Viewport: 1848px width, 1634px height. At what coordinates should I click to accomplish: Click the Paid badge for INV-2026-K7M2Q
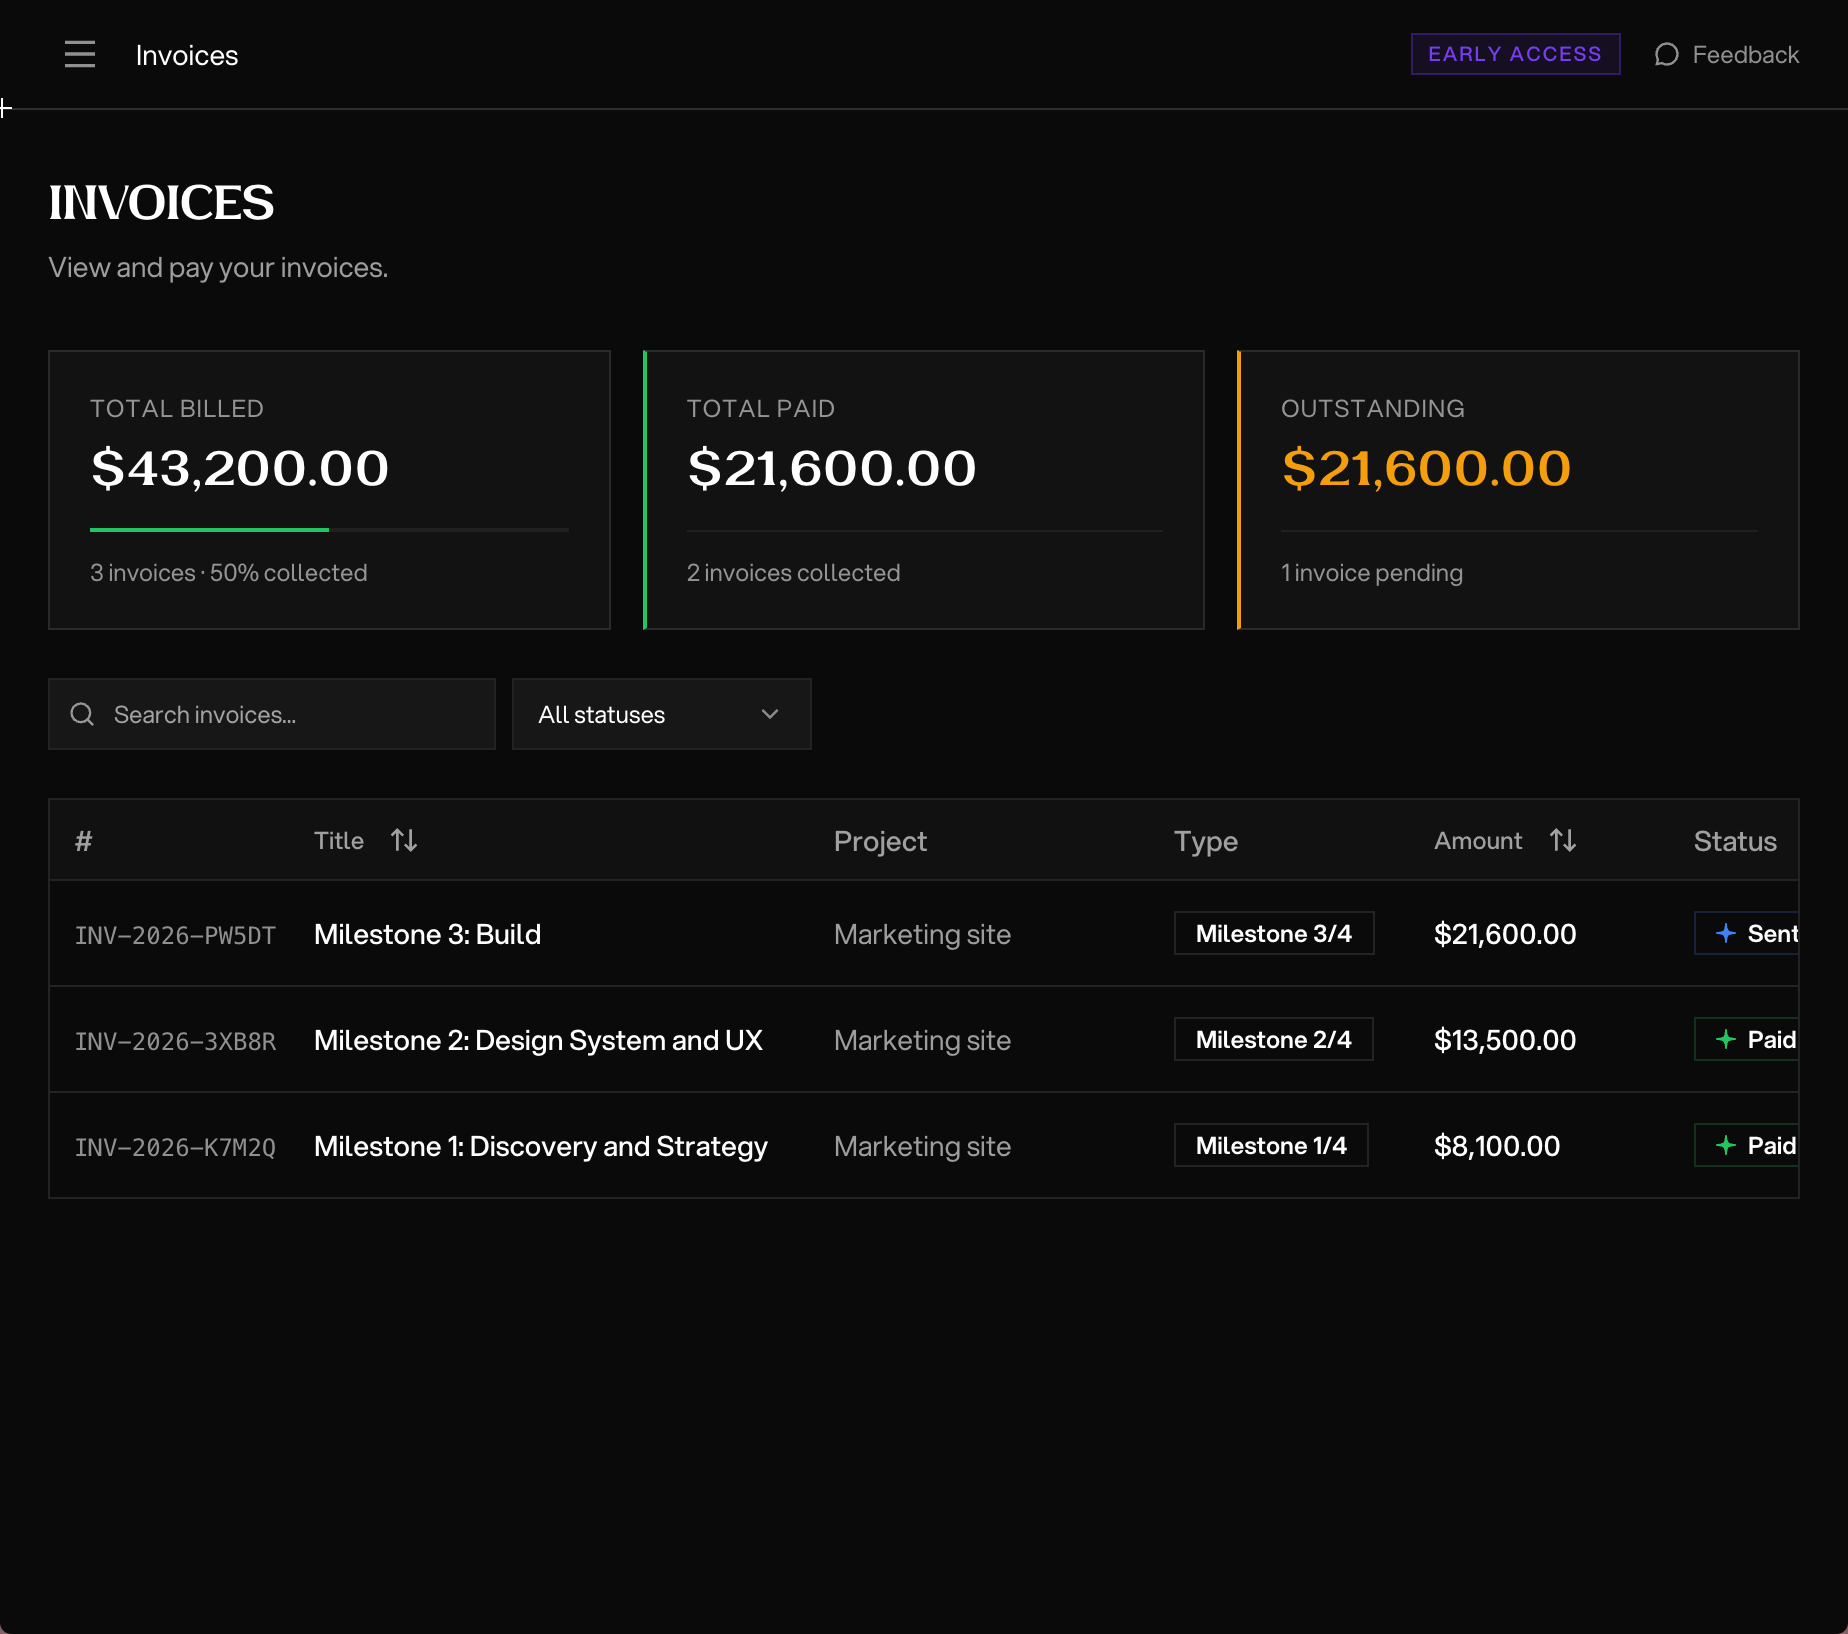point(1746,1145)
